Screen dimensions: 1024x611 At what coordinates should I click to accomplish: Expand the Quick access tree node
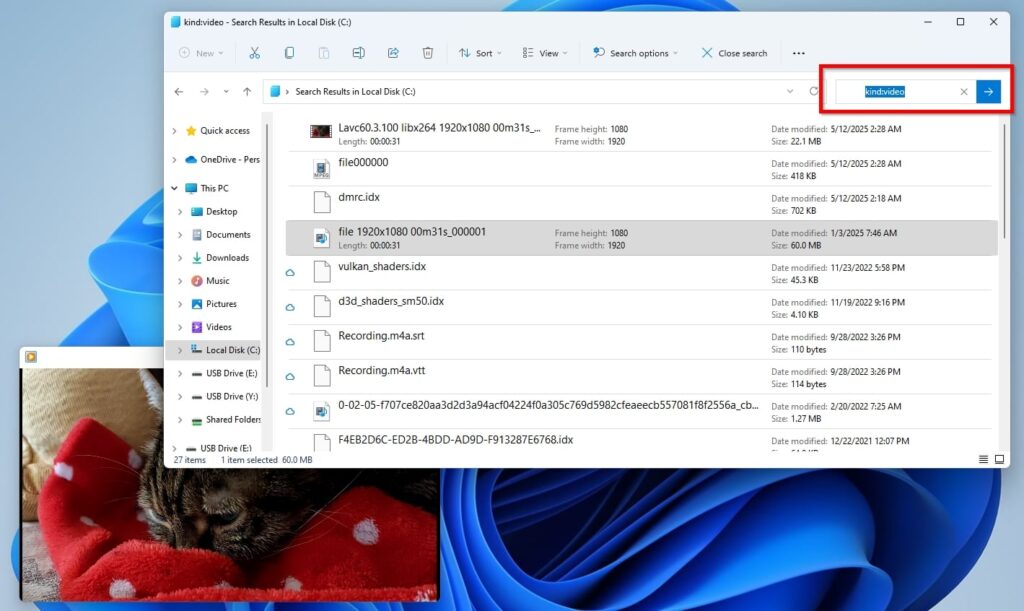click(x=175, y=131)
